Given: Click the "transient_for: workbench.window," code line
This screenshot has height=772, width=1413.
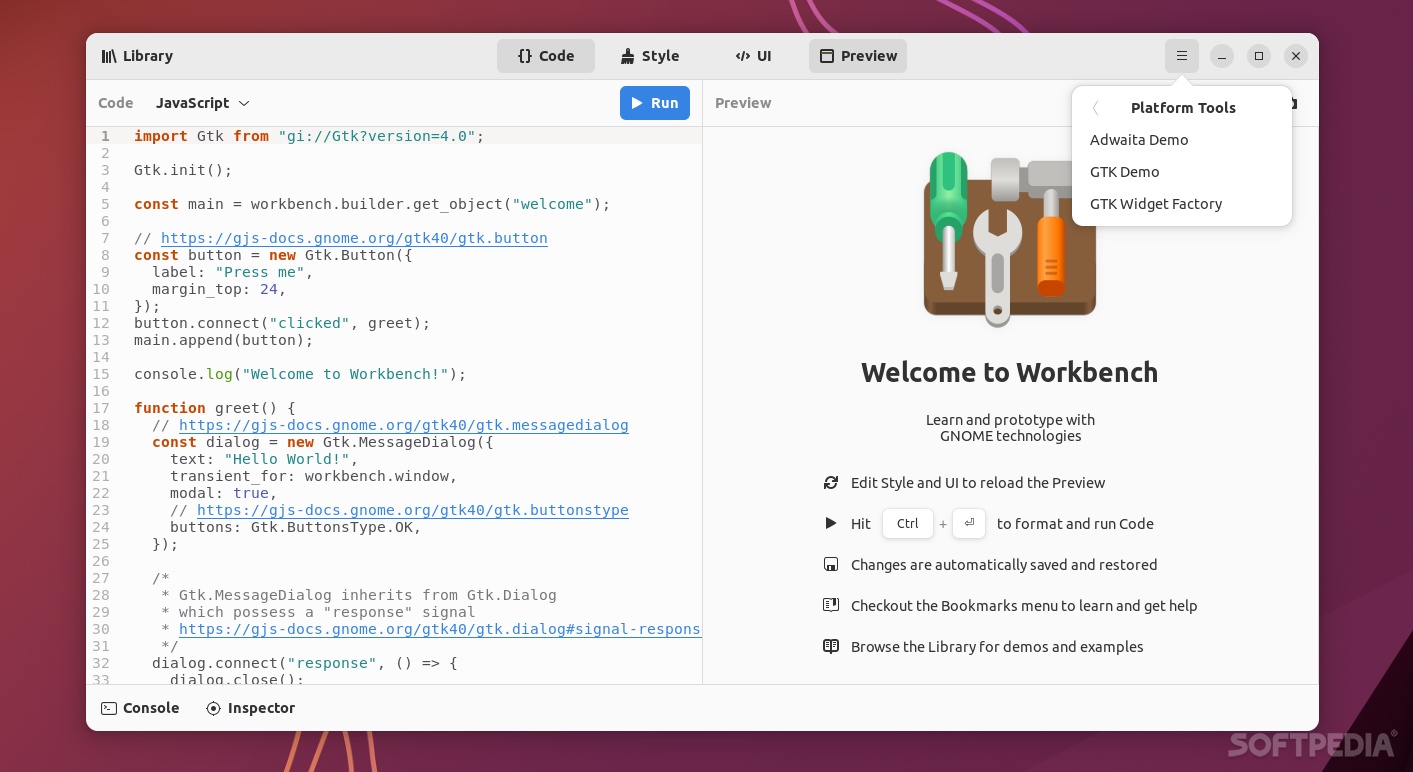Looking at the screenshot, I should click(x=314, y=476).
